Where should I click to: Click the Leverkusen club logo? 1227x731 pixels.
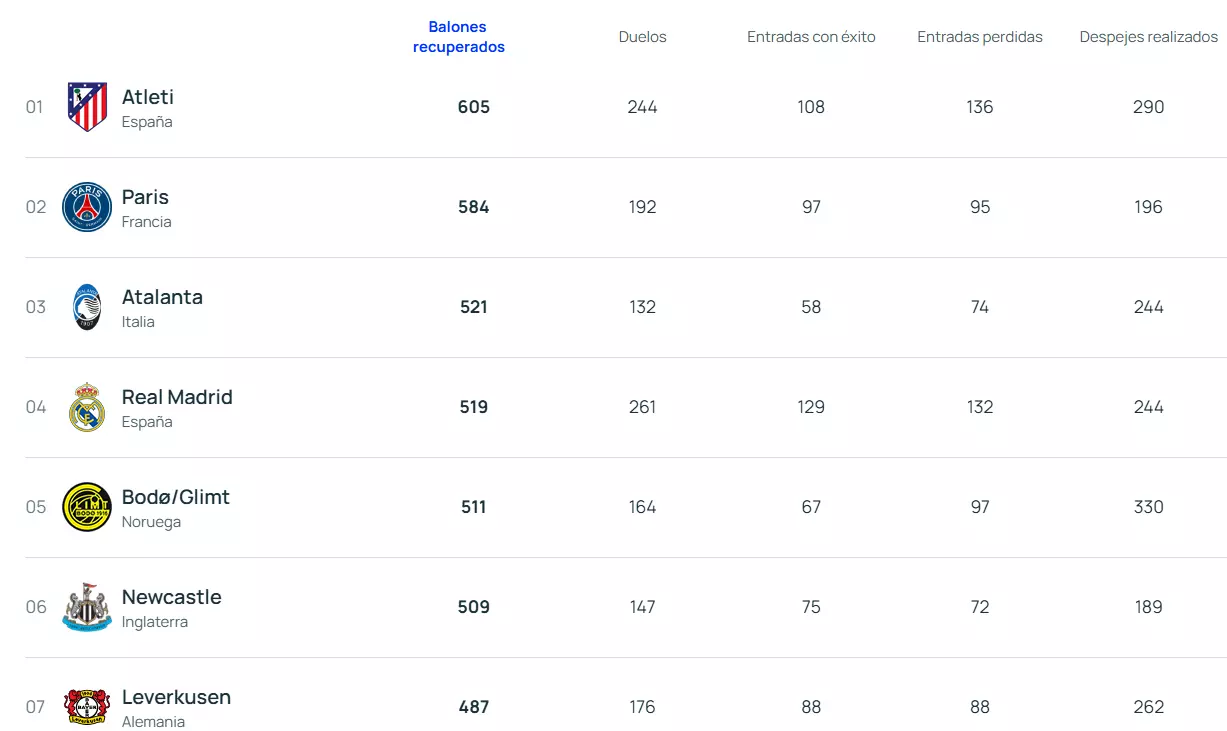click(x=87, y=706)
